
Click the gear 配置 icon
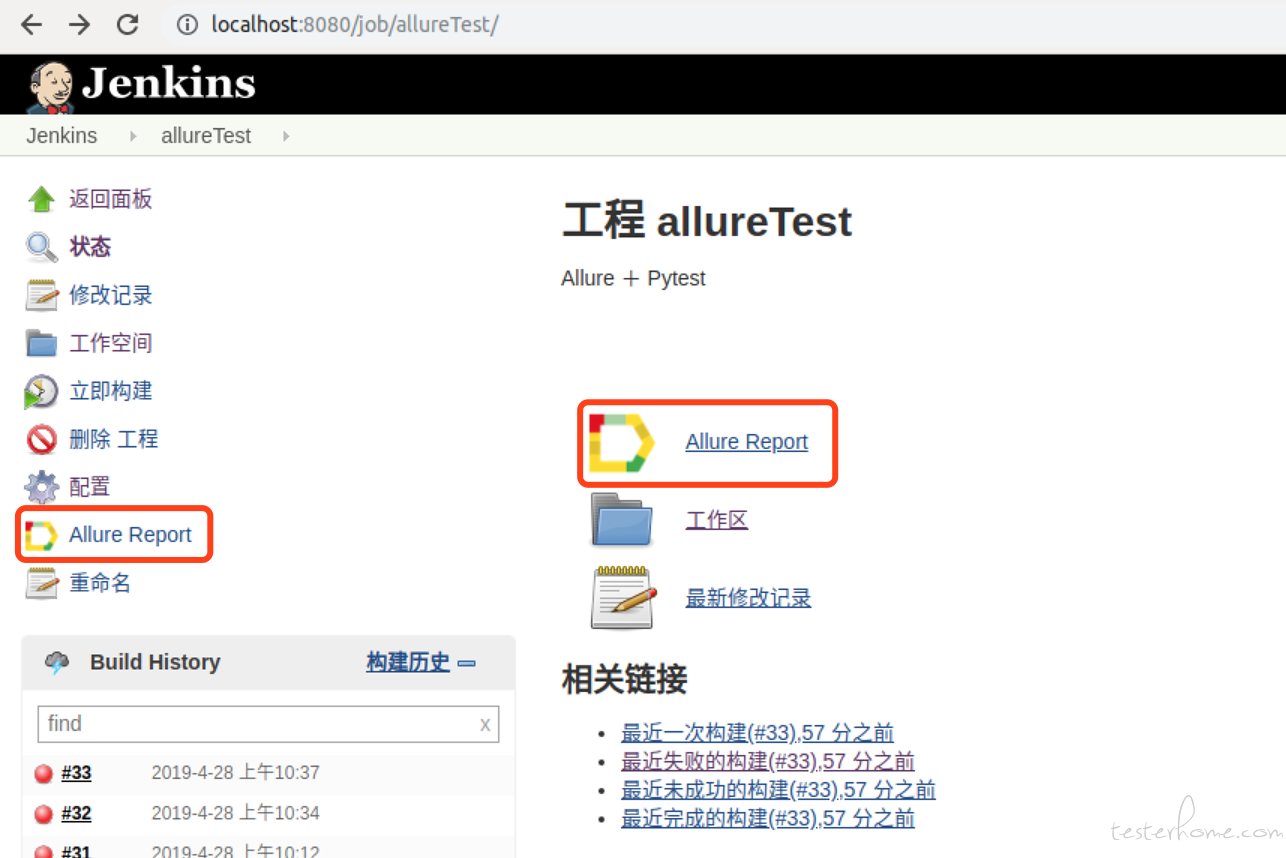click(41, 487)
